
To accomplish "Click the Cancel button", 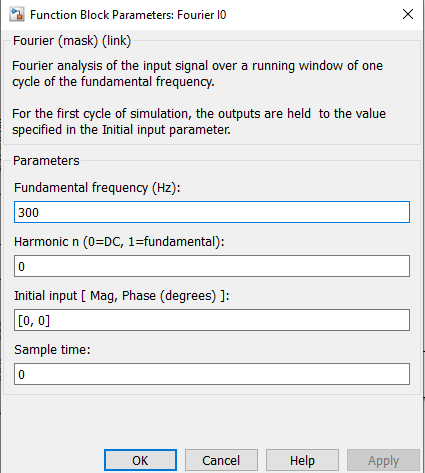I will point(221,460).
